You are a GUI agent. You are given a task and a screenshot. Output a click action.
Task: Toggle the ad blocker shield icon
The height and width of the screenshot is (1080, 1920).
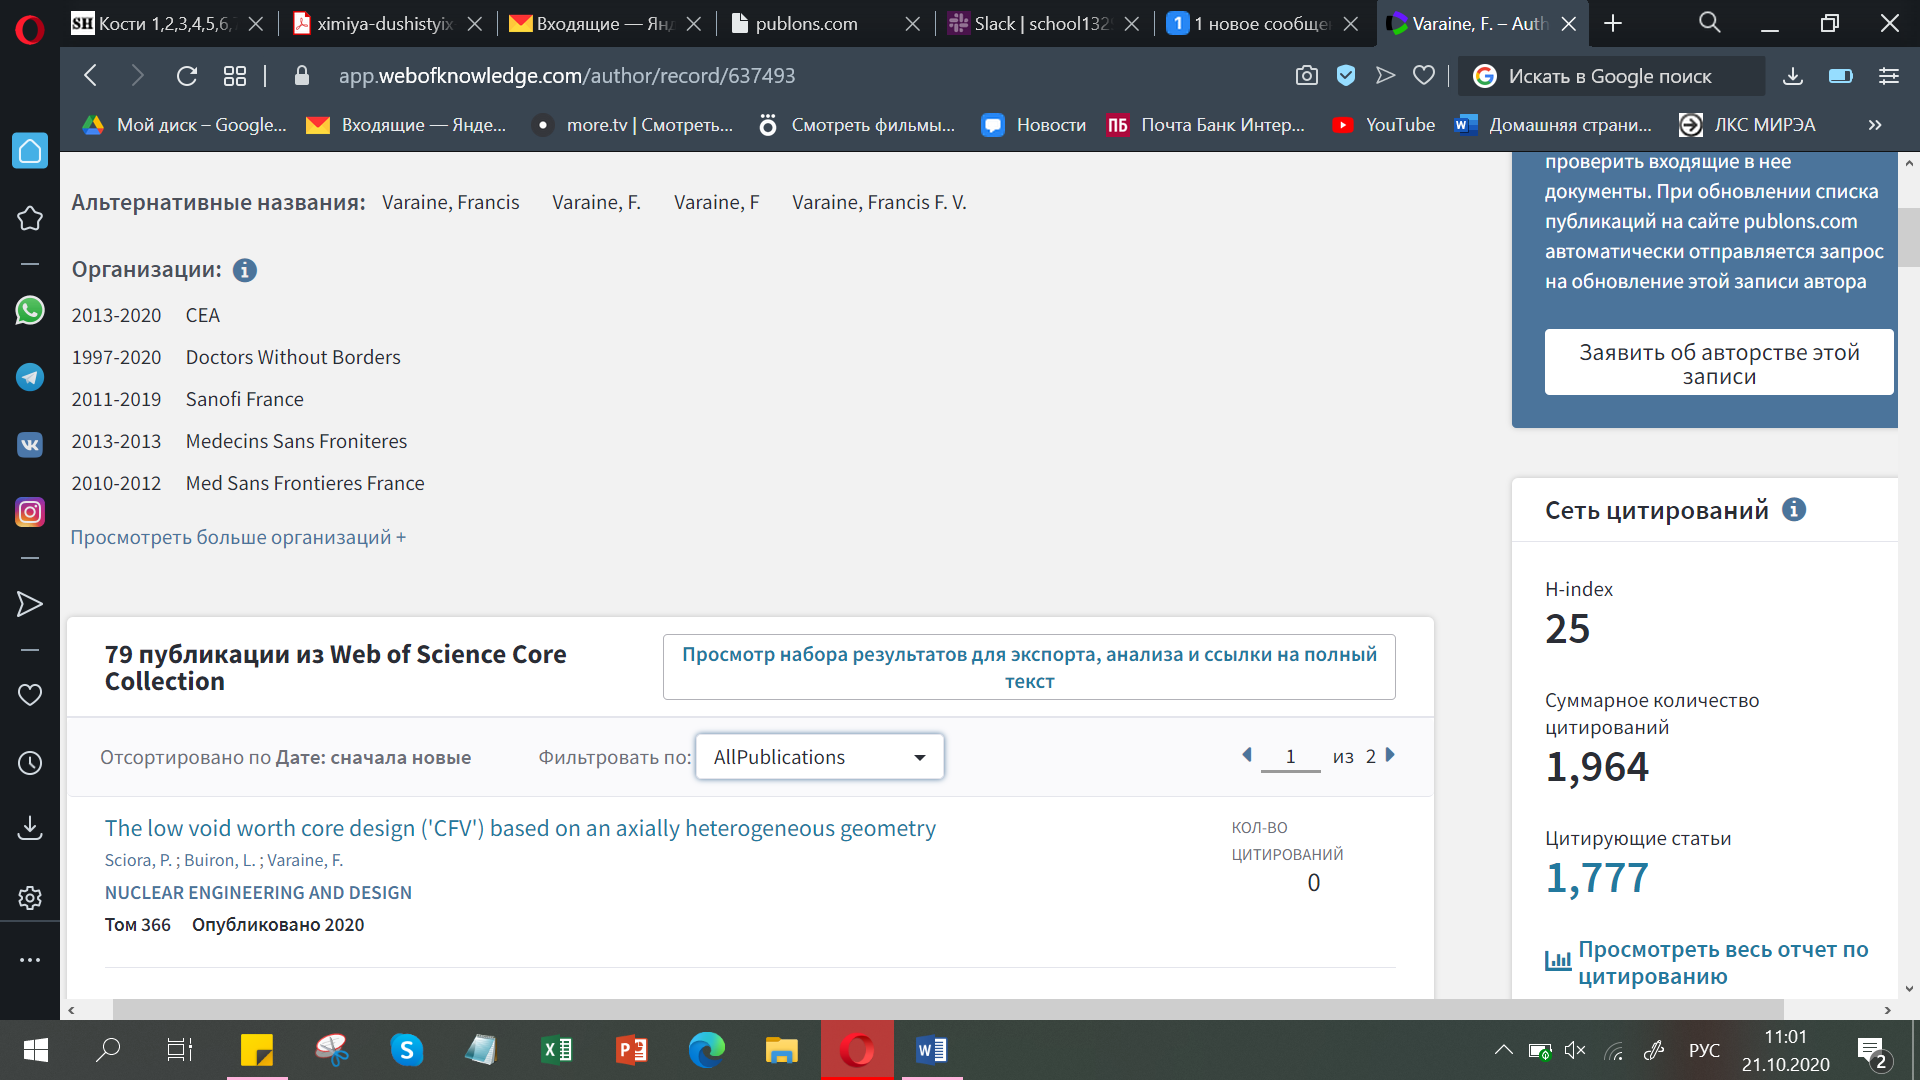(1346, 76)
